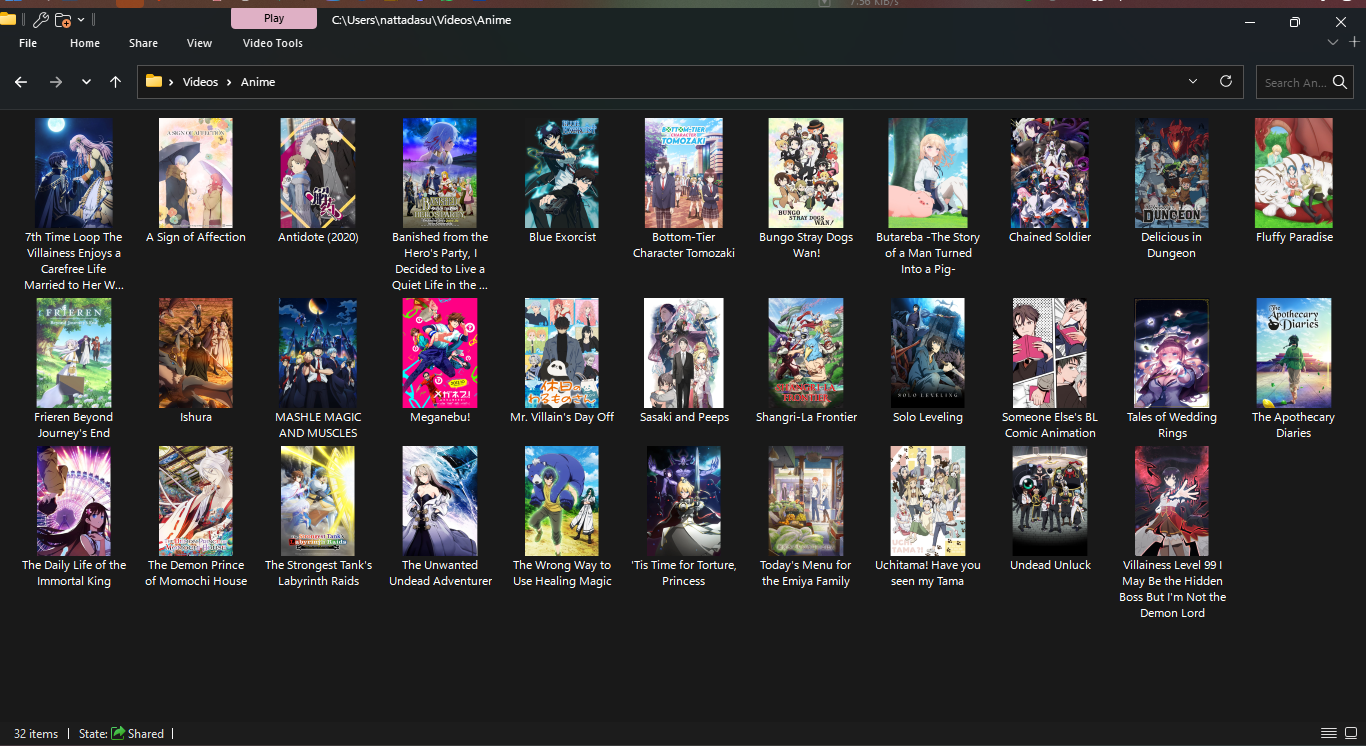The width and height of the screenshot is (1366, 746).
Task: Open the ribbon help icon
Action: tap(1354, 42)
